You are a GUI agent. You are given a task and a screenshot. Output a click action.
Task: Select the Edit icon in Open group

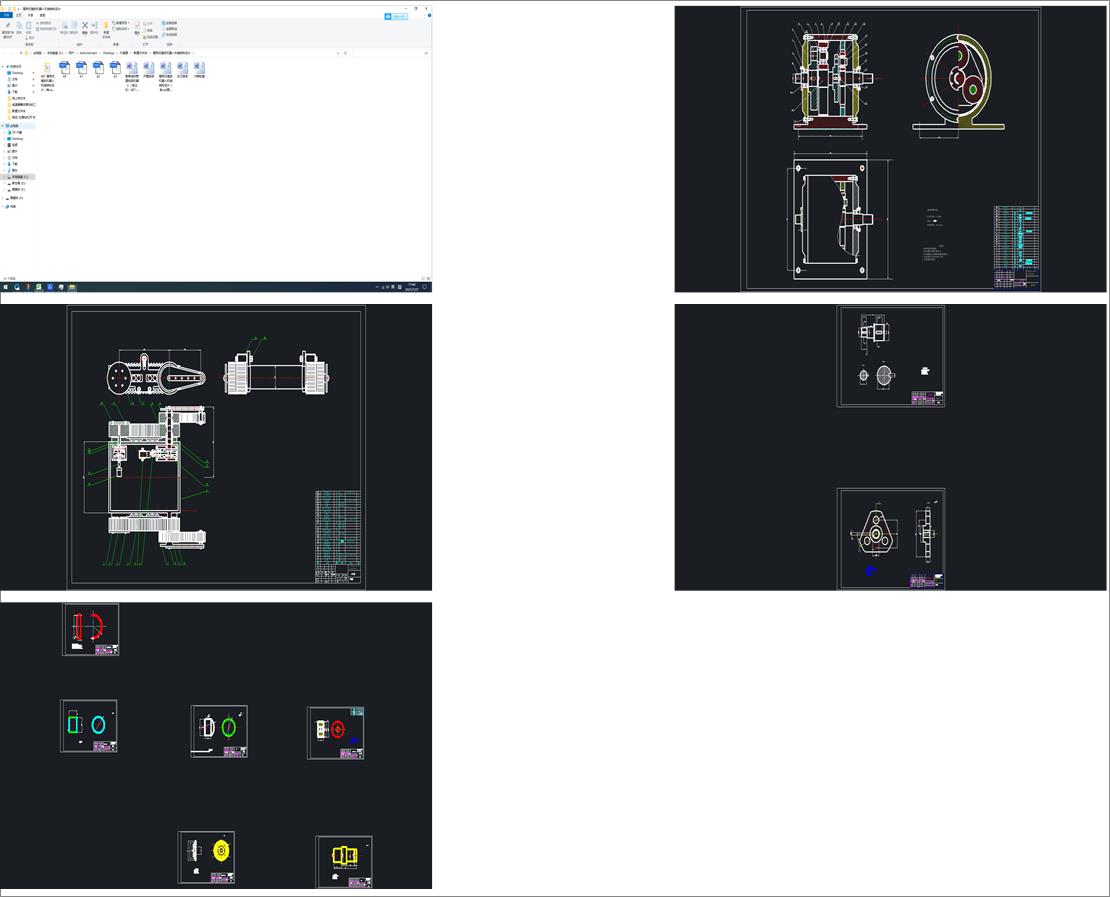pyautogui.click(x=148, y=30)
